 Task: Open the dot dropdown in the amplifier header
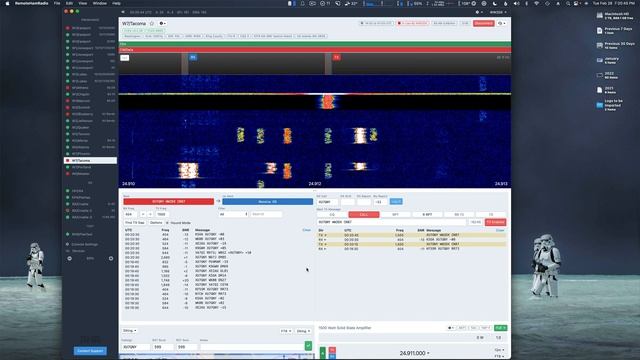[451, 328]
